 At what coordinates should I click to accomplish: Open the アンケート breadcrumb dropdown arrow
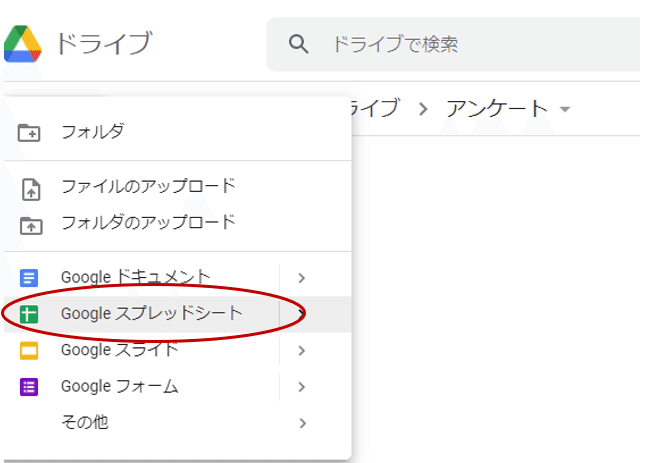(565, 109)
